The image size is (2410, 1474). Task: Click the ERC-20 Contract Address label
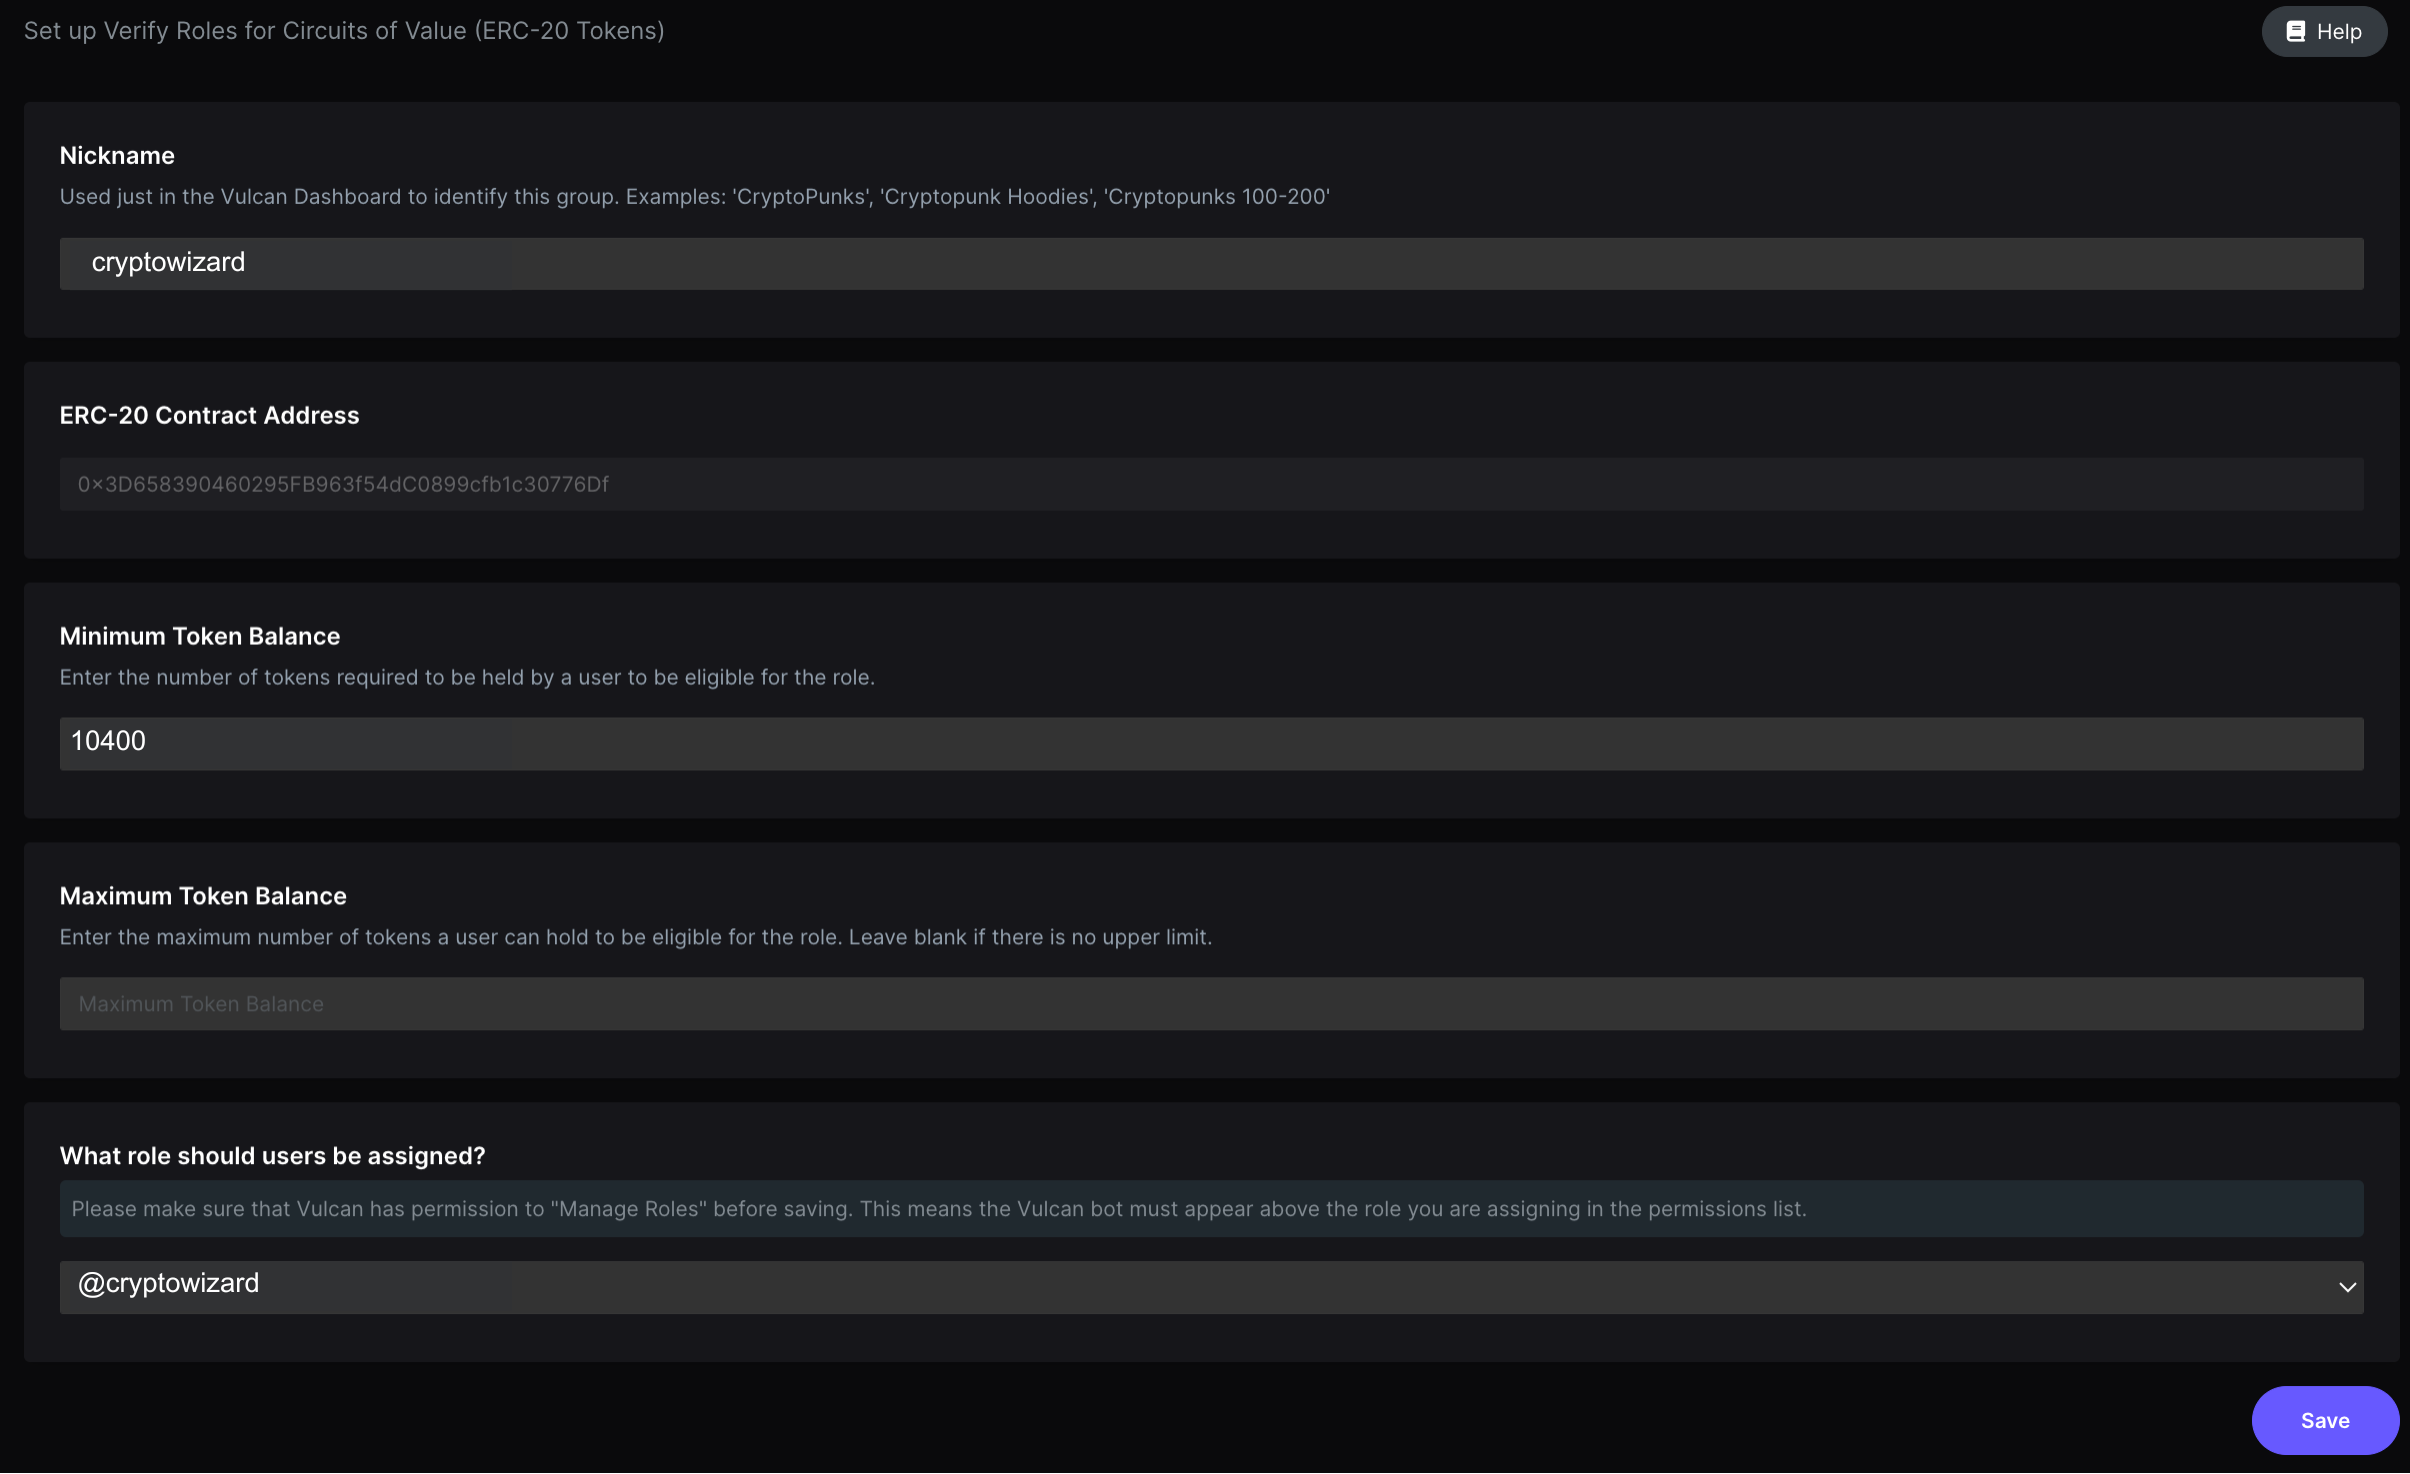click(x=209, y=415)
